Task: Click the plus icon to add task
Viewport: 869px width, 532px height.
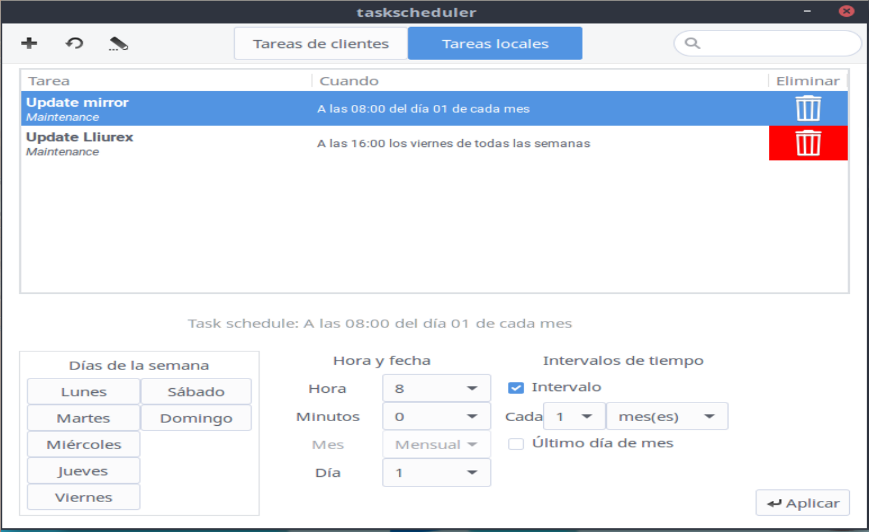Action: point(29,43)
